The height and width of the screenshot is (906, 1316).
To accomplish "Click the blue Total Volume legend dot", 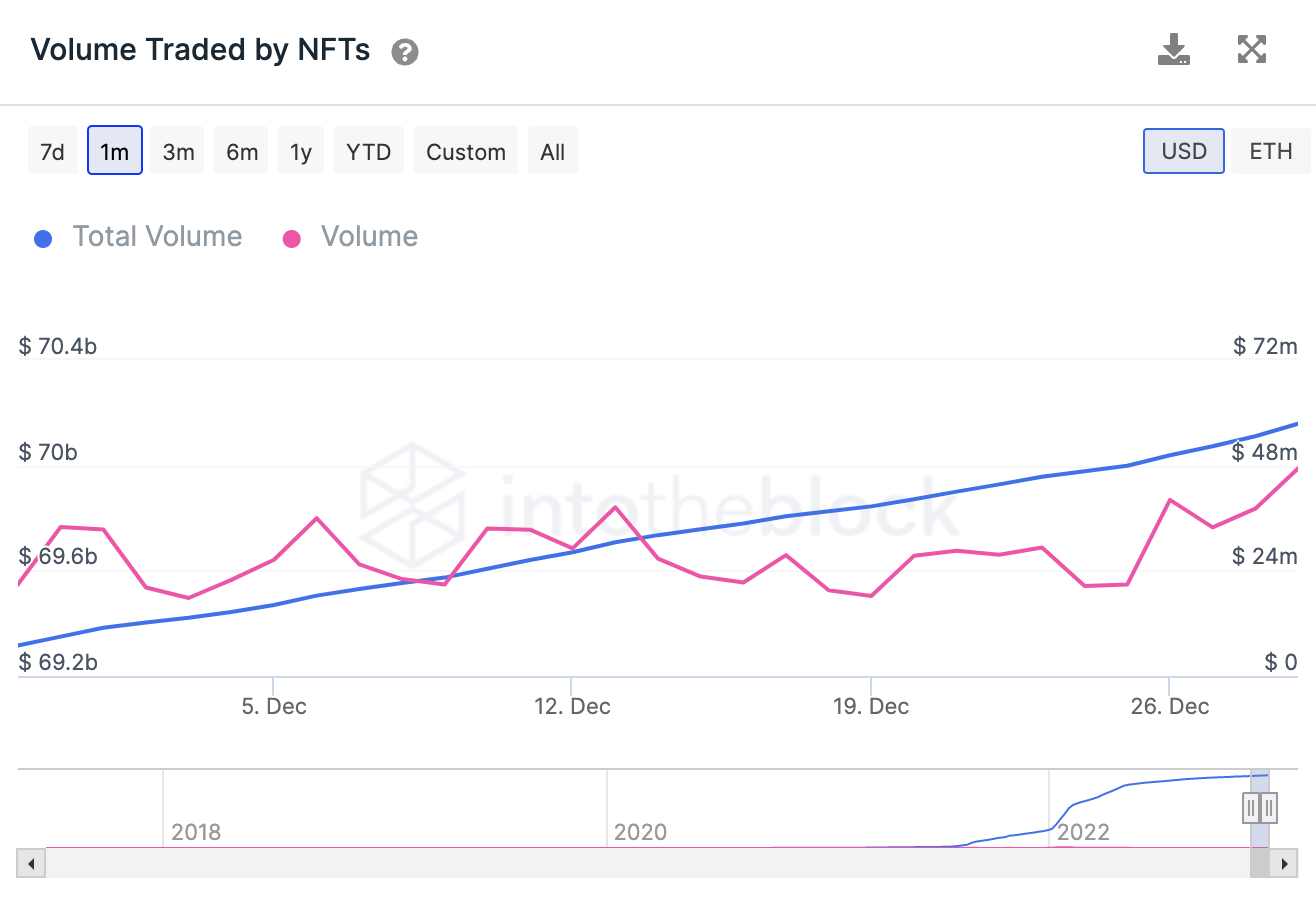I will click(44, 237).
